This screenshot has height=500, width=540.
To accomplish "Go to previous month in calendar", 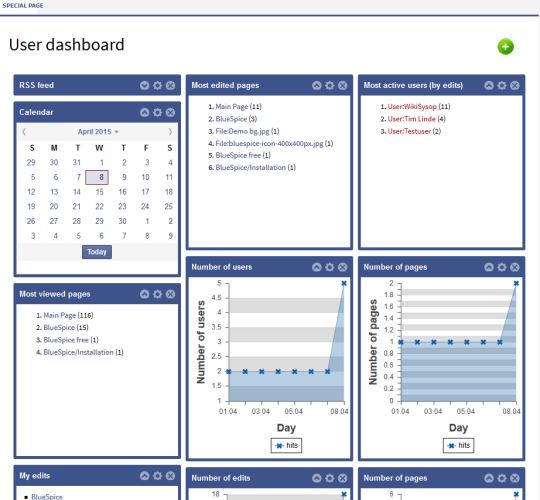I will [x=24, y=132].
